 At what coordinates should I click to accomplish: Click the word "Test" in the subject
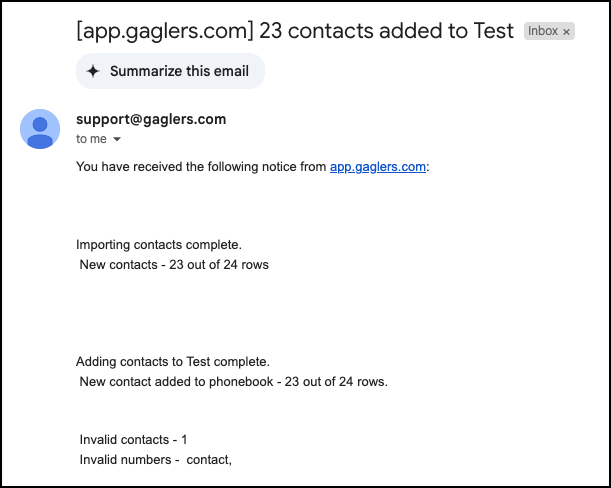point(493,31)
